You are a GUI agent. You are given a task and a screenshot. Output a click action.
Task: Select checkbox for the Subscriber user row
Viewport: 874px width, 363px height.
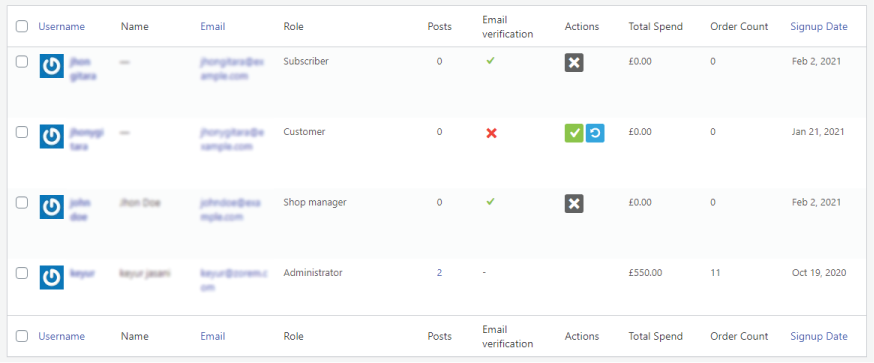[22, 62]
